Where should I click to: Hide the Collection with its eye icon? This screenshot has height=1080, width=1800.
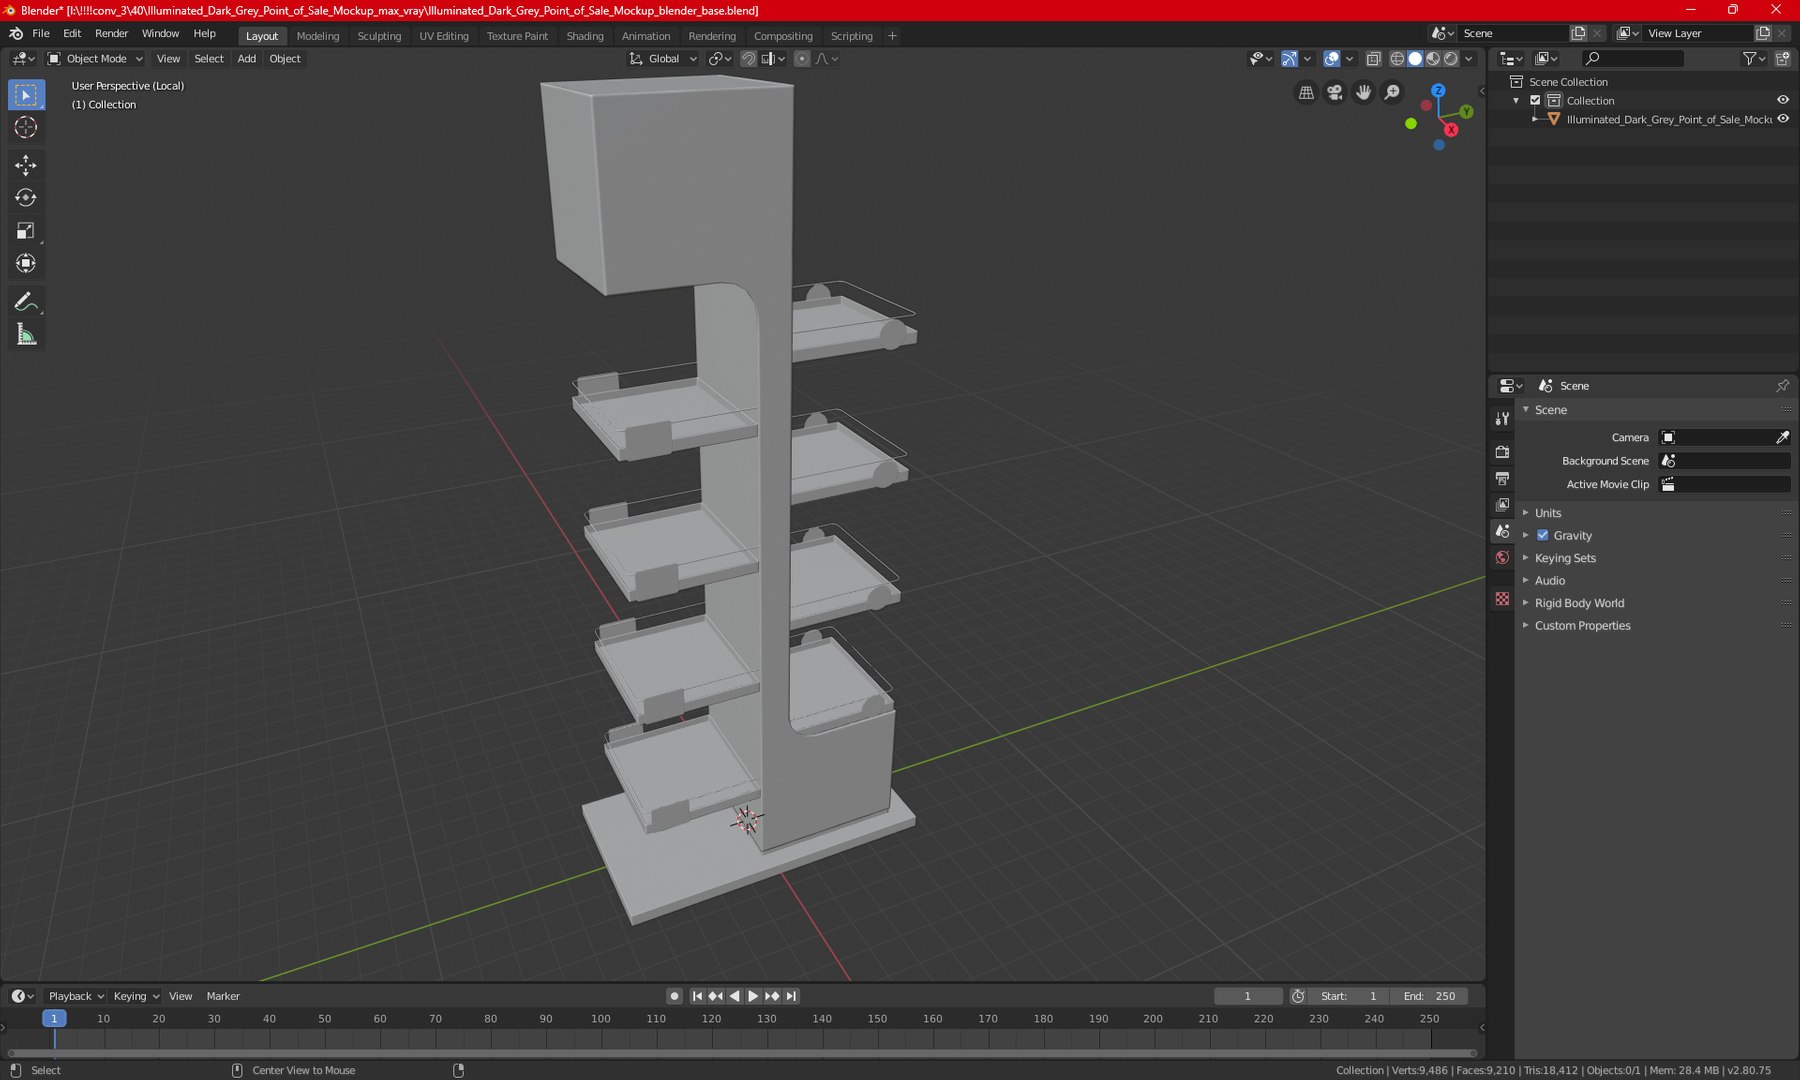tap(1783, 100)
